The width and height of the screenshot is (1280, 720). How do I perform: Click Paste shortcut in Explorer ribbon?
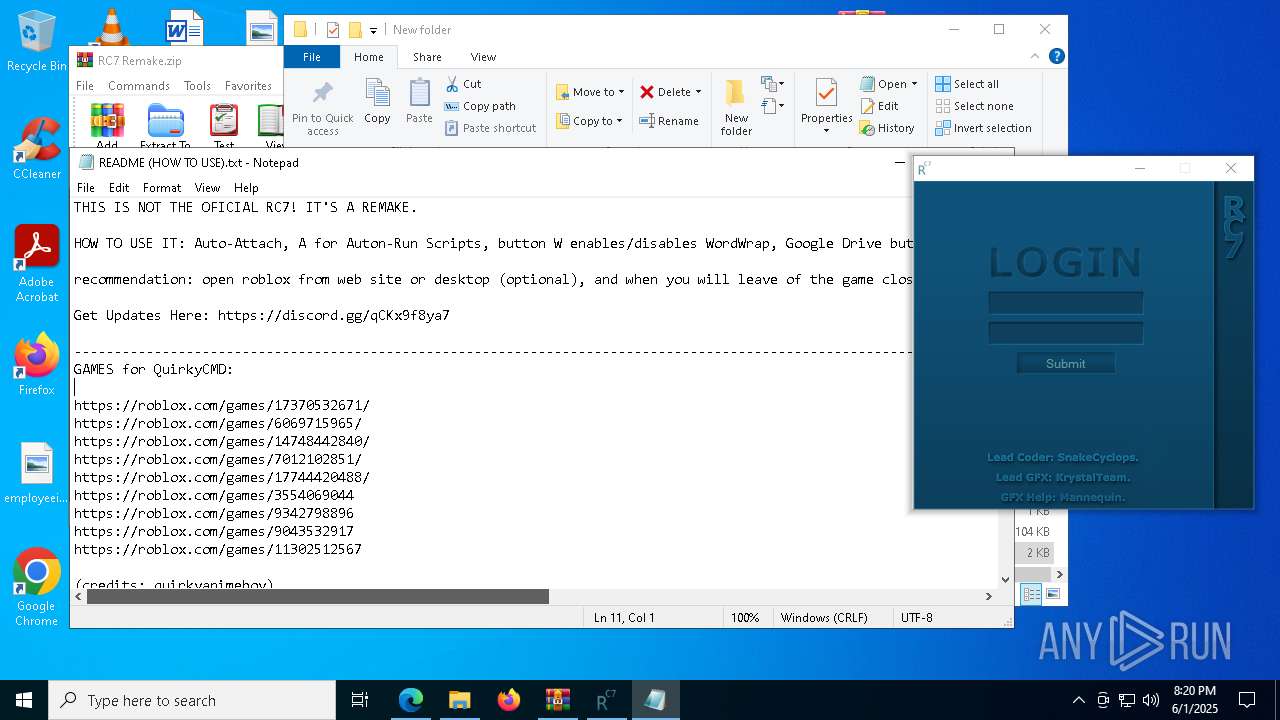point(490,128)
